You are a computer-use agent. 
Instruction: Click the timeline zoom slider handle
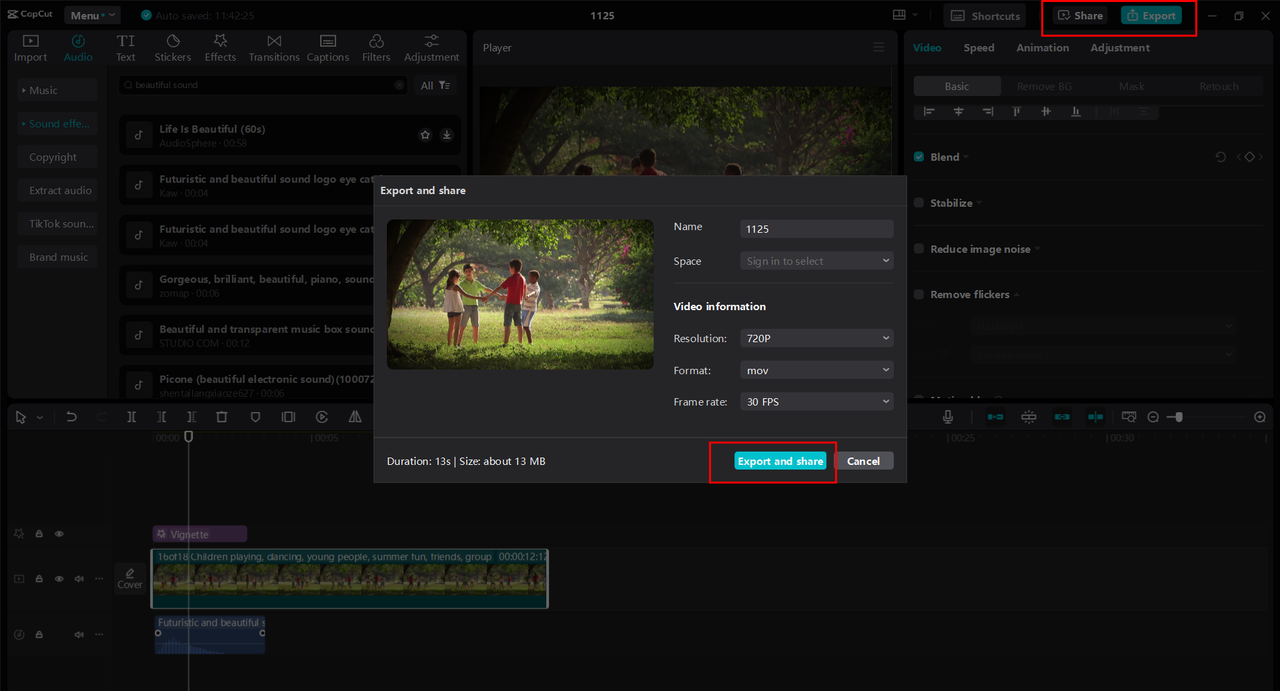pos(1179,417)
